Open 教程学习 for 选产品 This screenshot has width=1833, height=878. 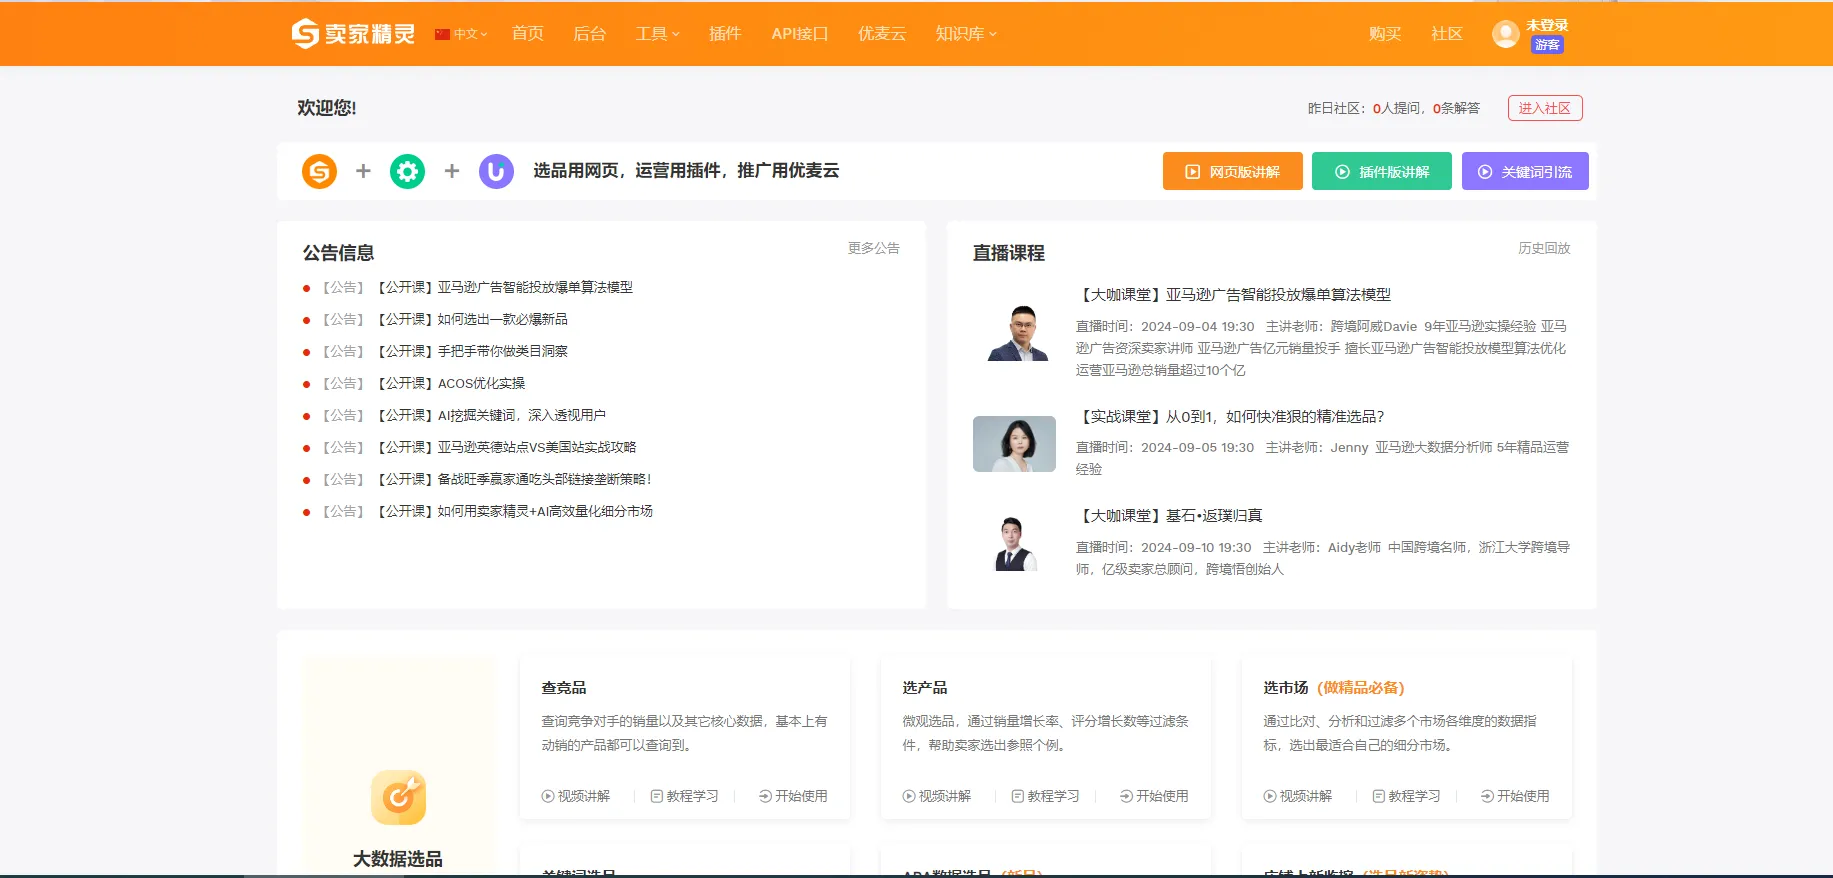[x=1046, y=796]
